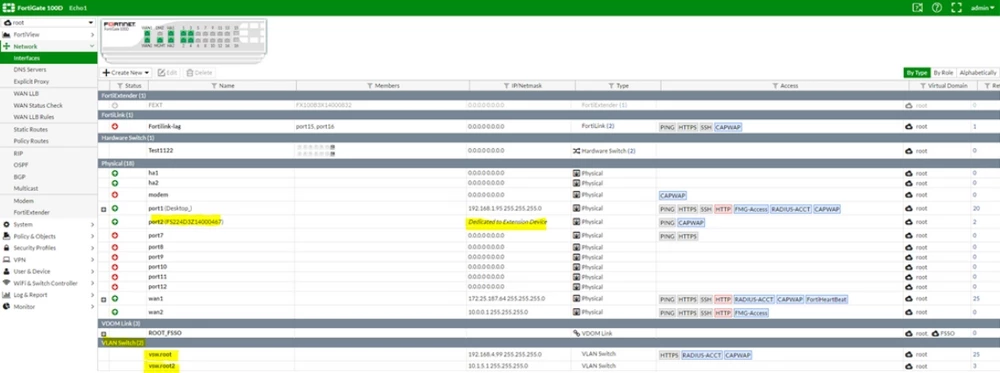Open the root VDOM dropdown

coord(48,22)
